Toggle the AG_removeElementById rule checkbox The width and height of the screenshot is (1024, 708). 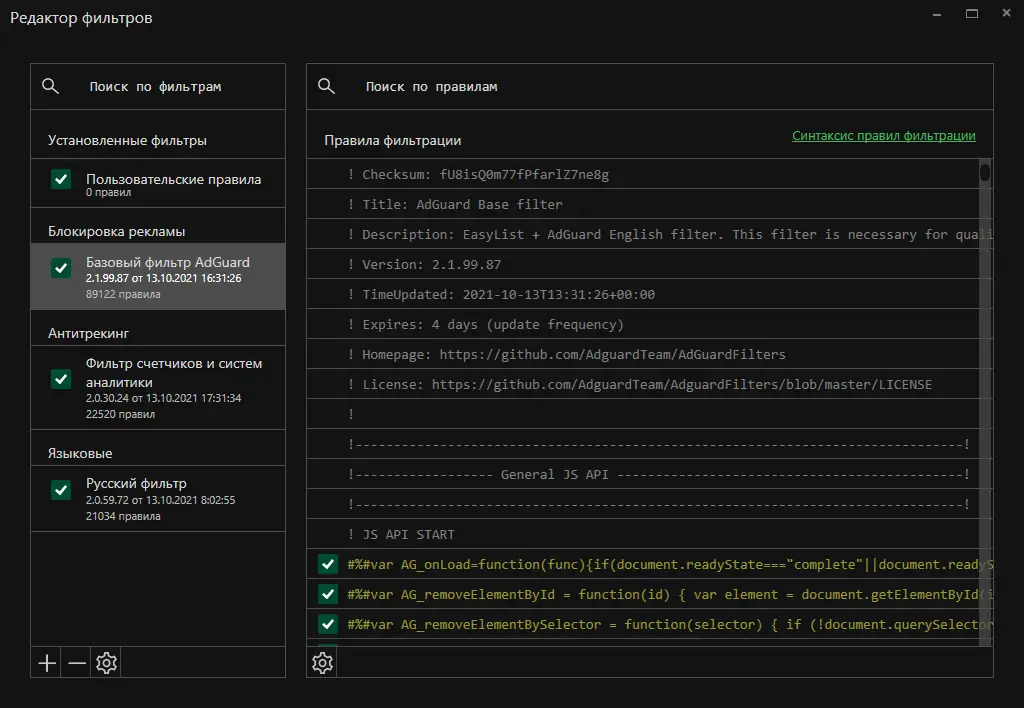click(x=328, y=594)
